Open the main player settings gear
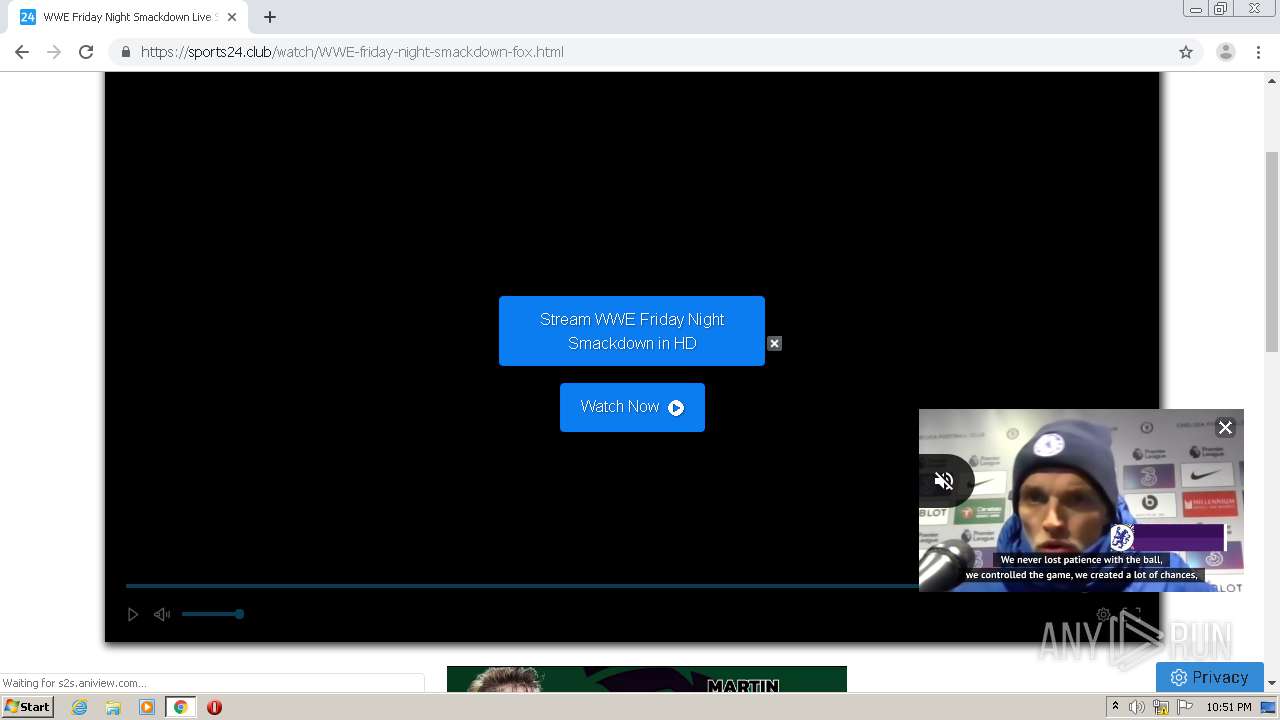This screenshot has height=720, width=1280. [x=1103, y=614]
